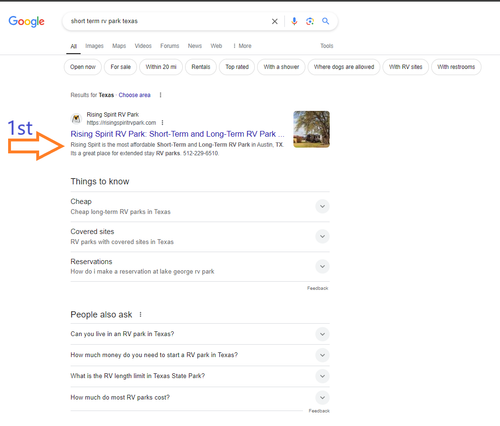500x426 pixels.
Task: Clear the search box with X icon
Action: click(275, 21)
